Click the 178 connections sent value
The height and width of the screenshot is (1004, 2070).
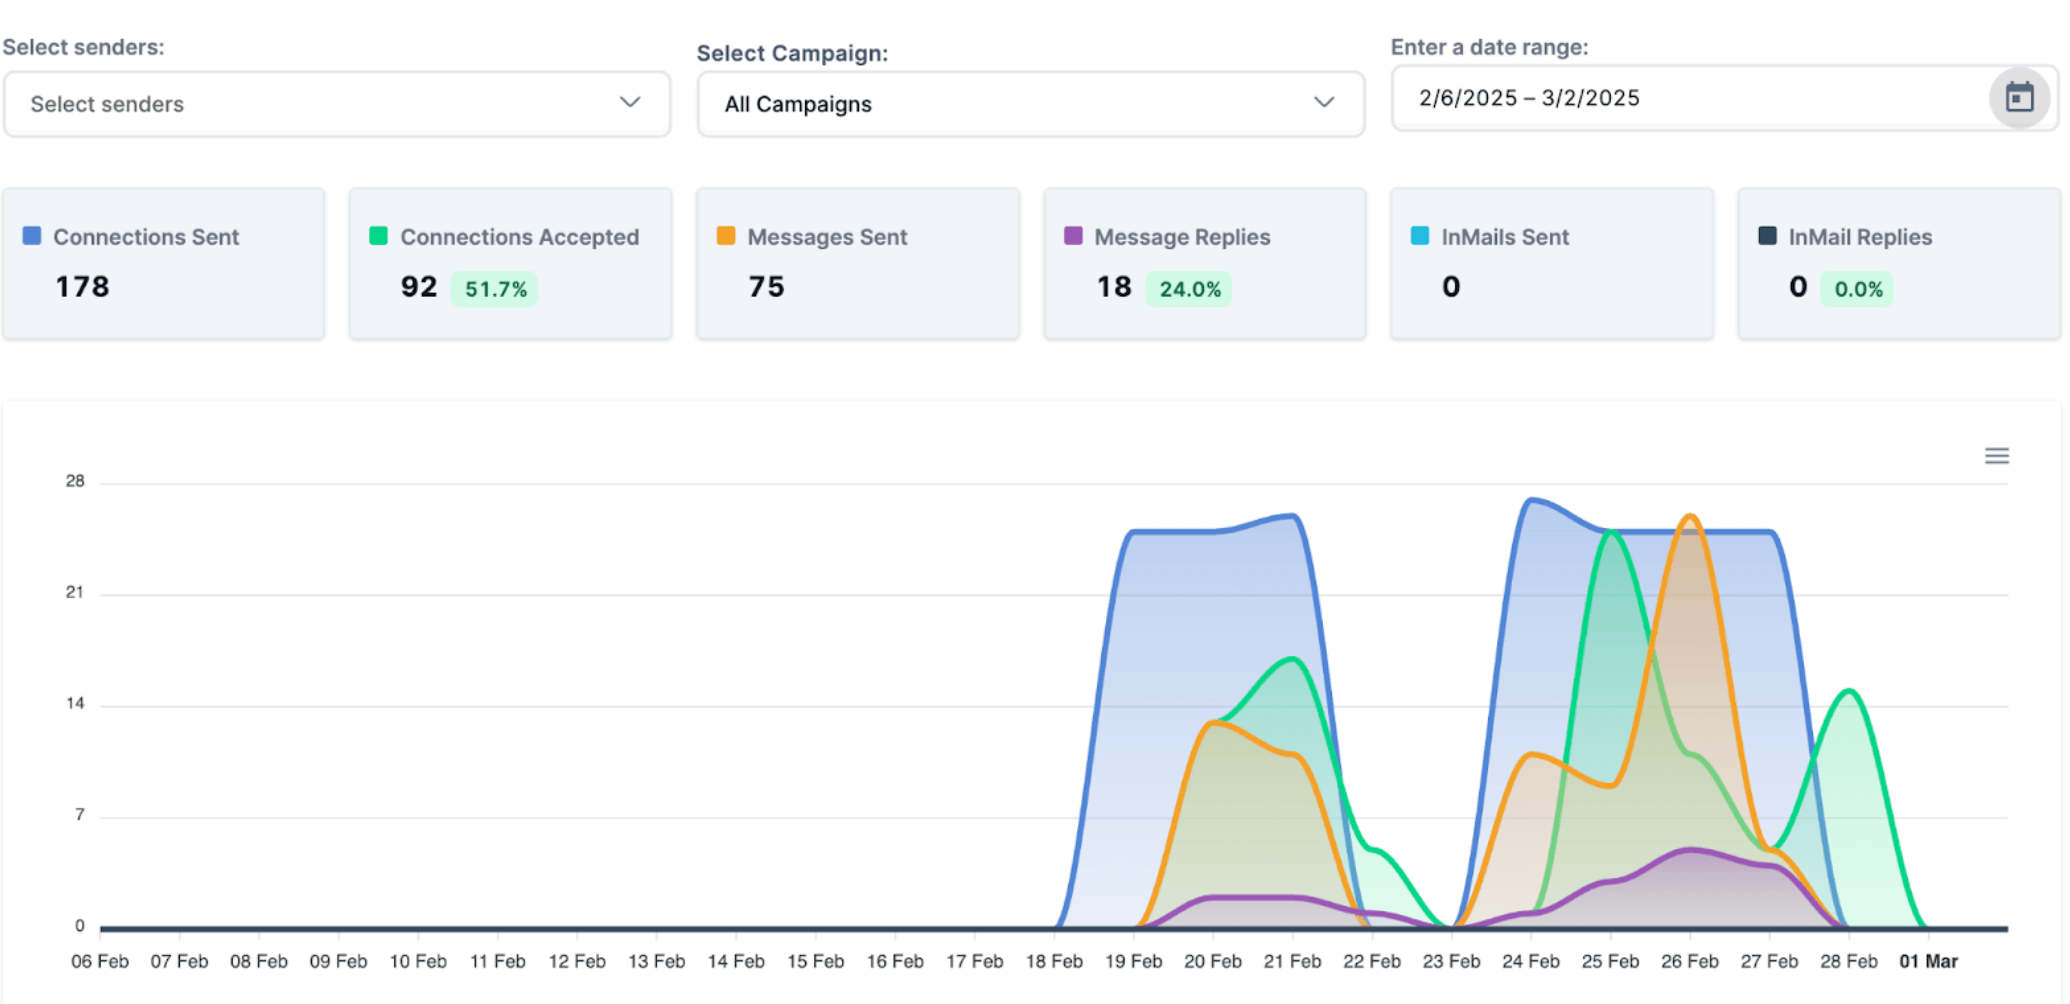coord(82,287)
